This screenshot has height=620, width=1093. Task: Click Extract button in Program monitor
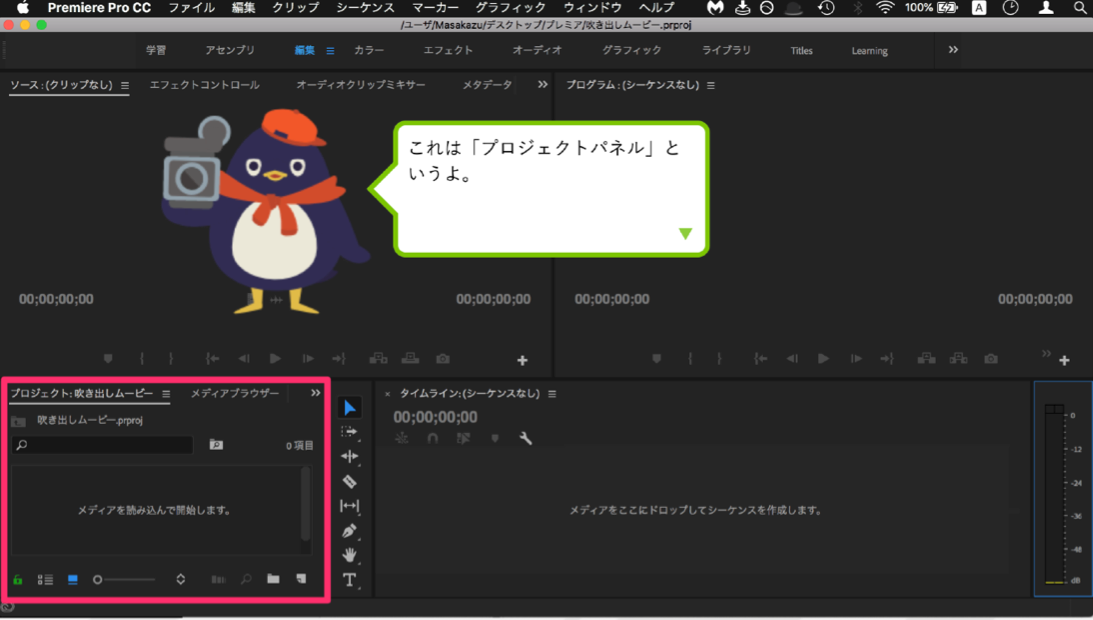click(x=958, y=359)
